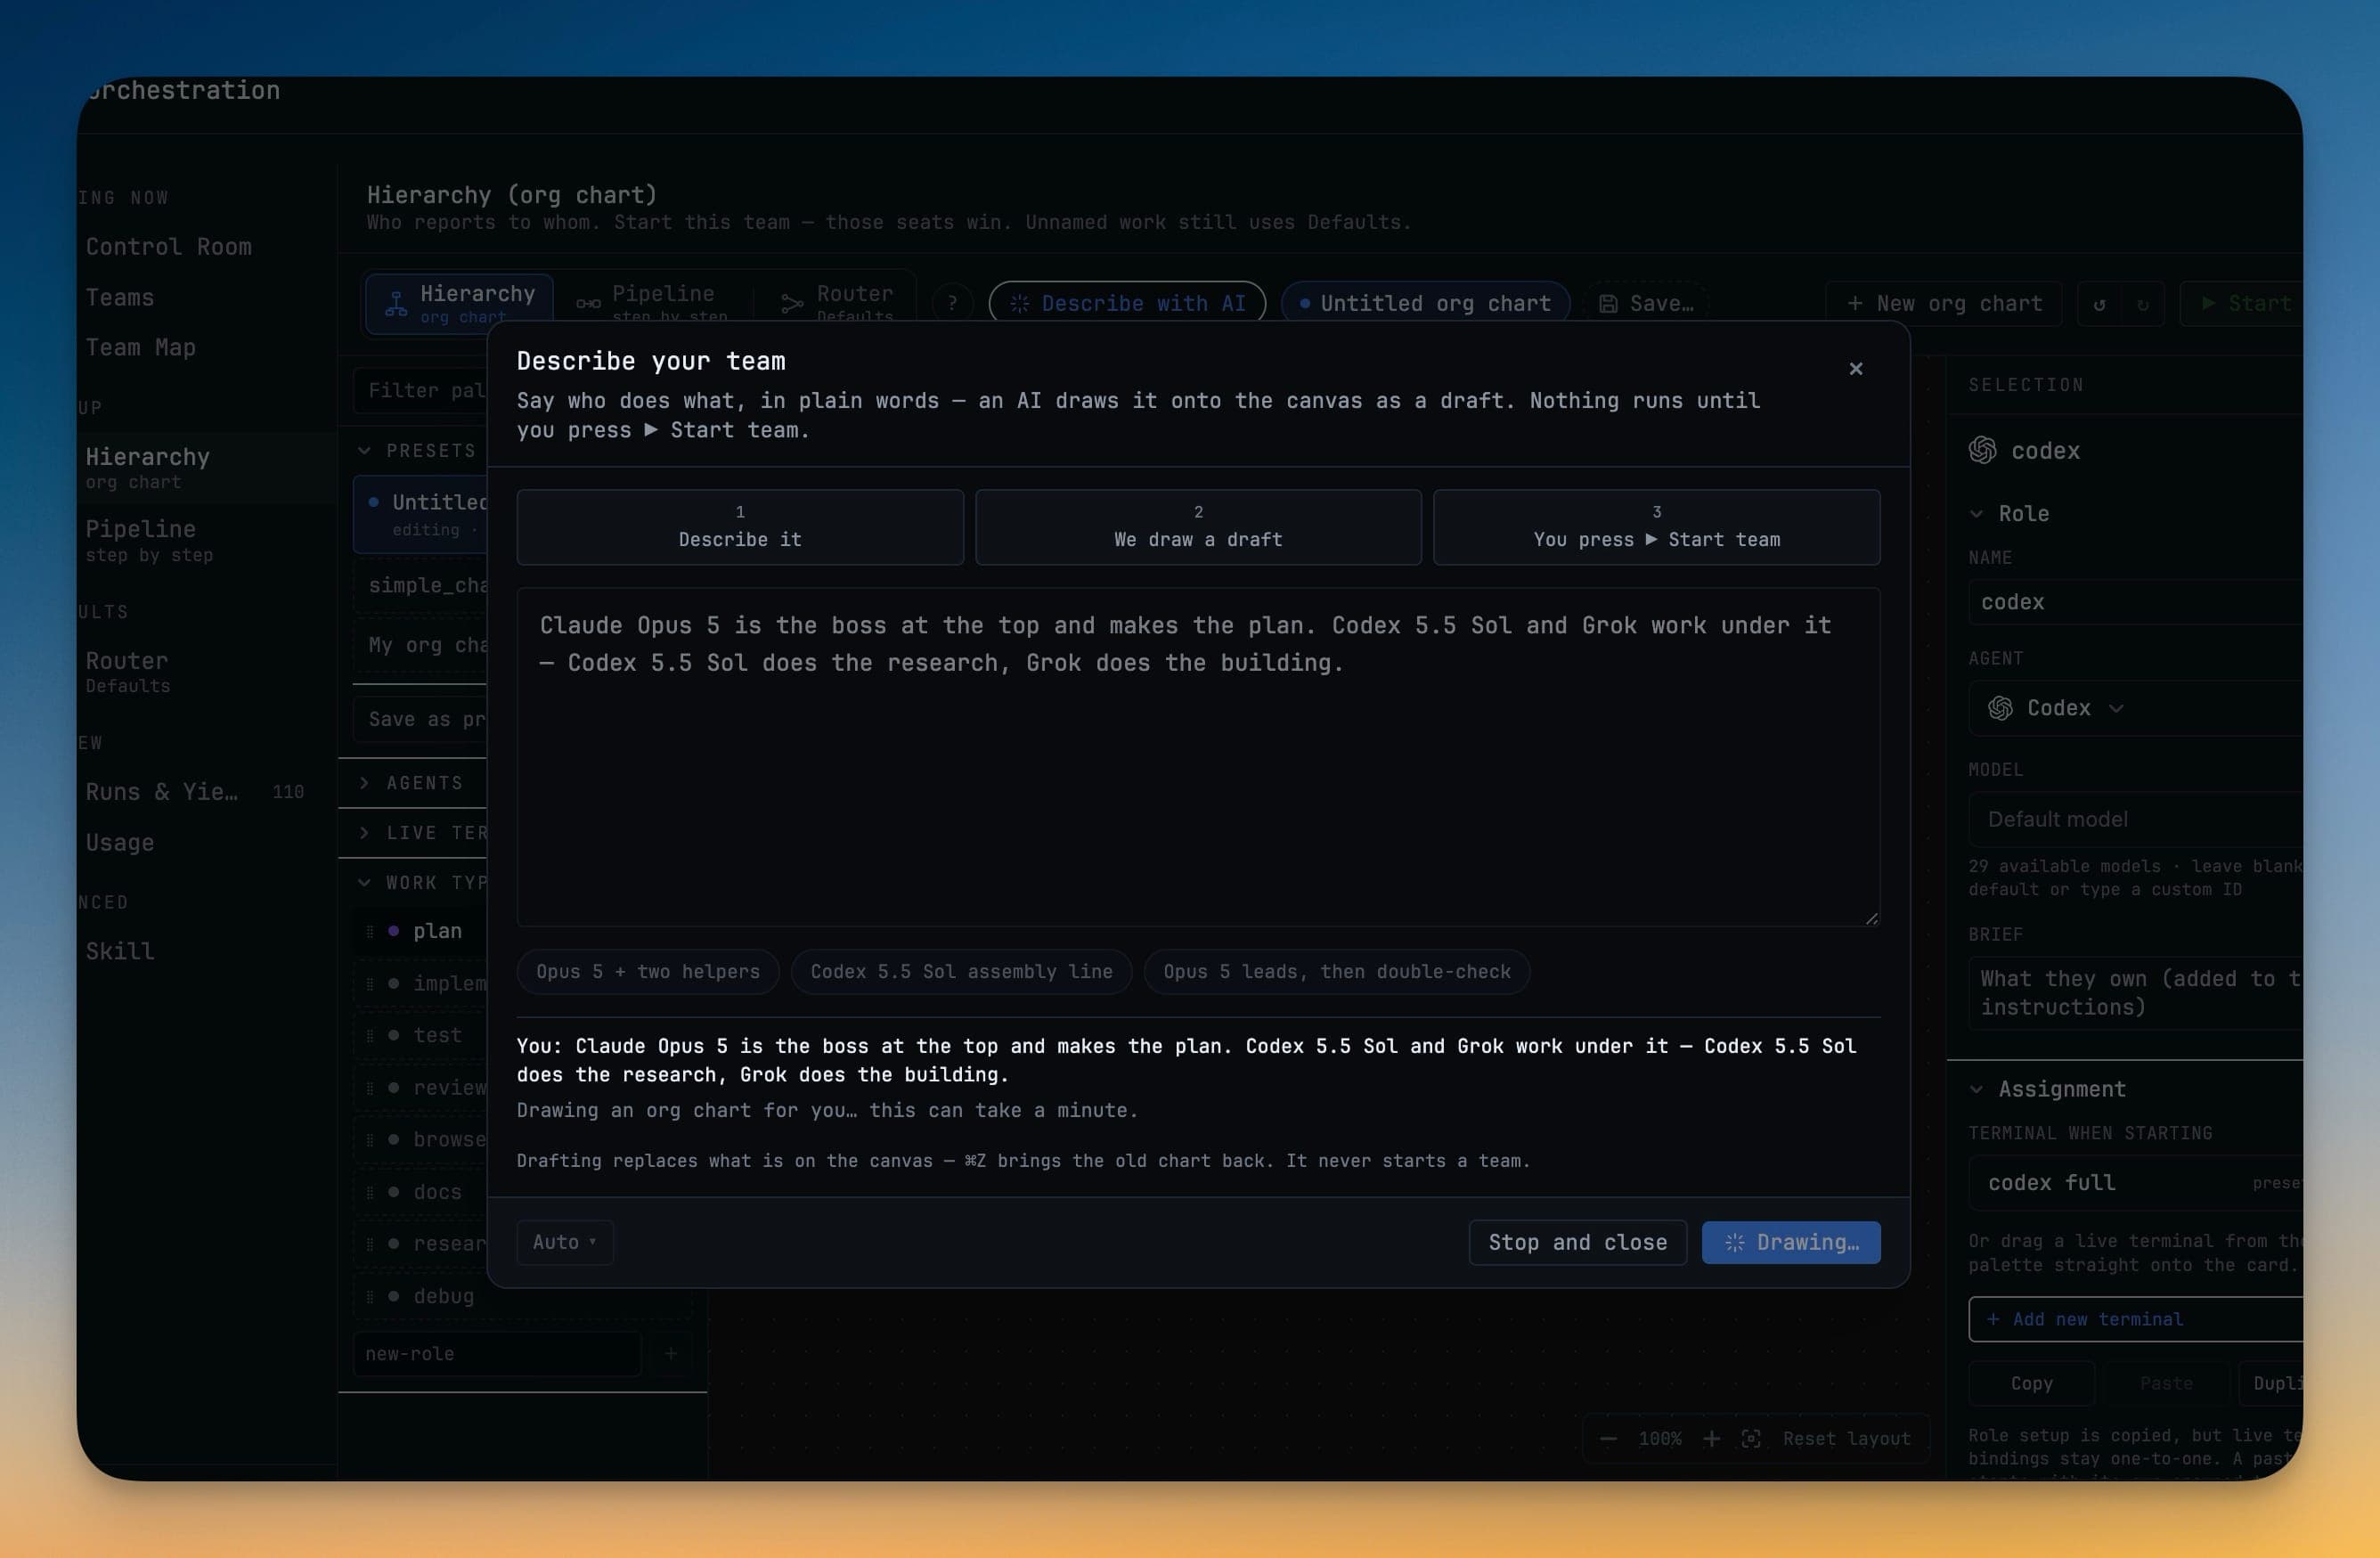Open the Codex agent dropdown
Image resolution: width=2380 pixels, height=1558 pixels.
point(2135,708)
